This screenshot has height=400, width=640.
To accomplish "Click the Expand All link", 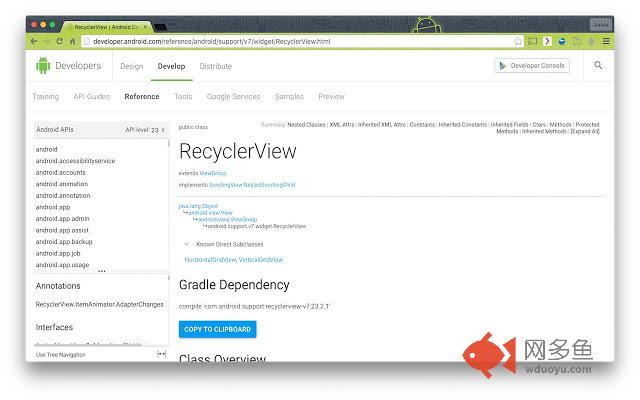I will 585,131.
